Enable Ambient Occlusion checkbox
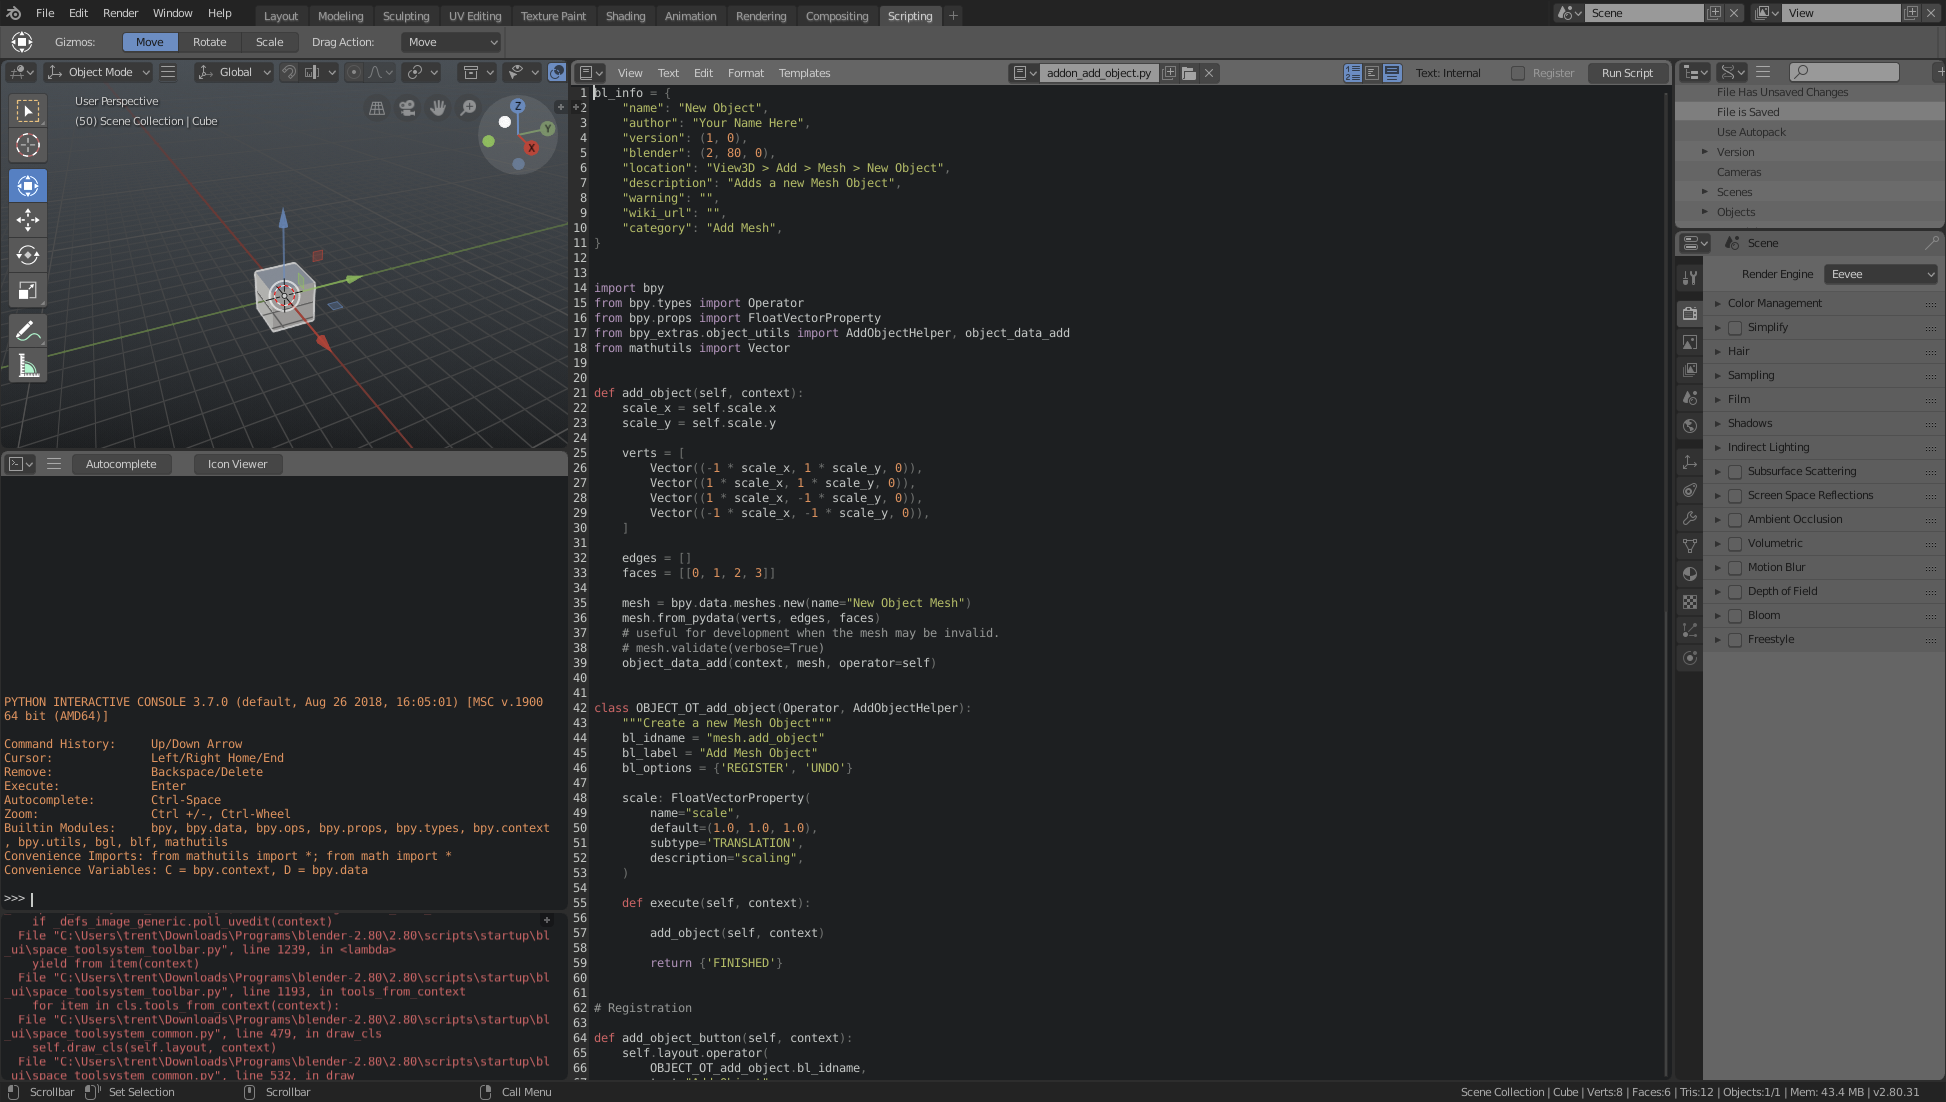 1735,520
